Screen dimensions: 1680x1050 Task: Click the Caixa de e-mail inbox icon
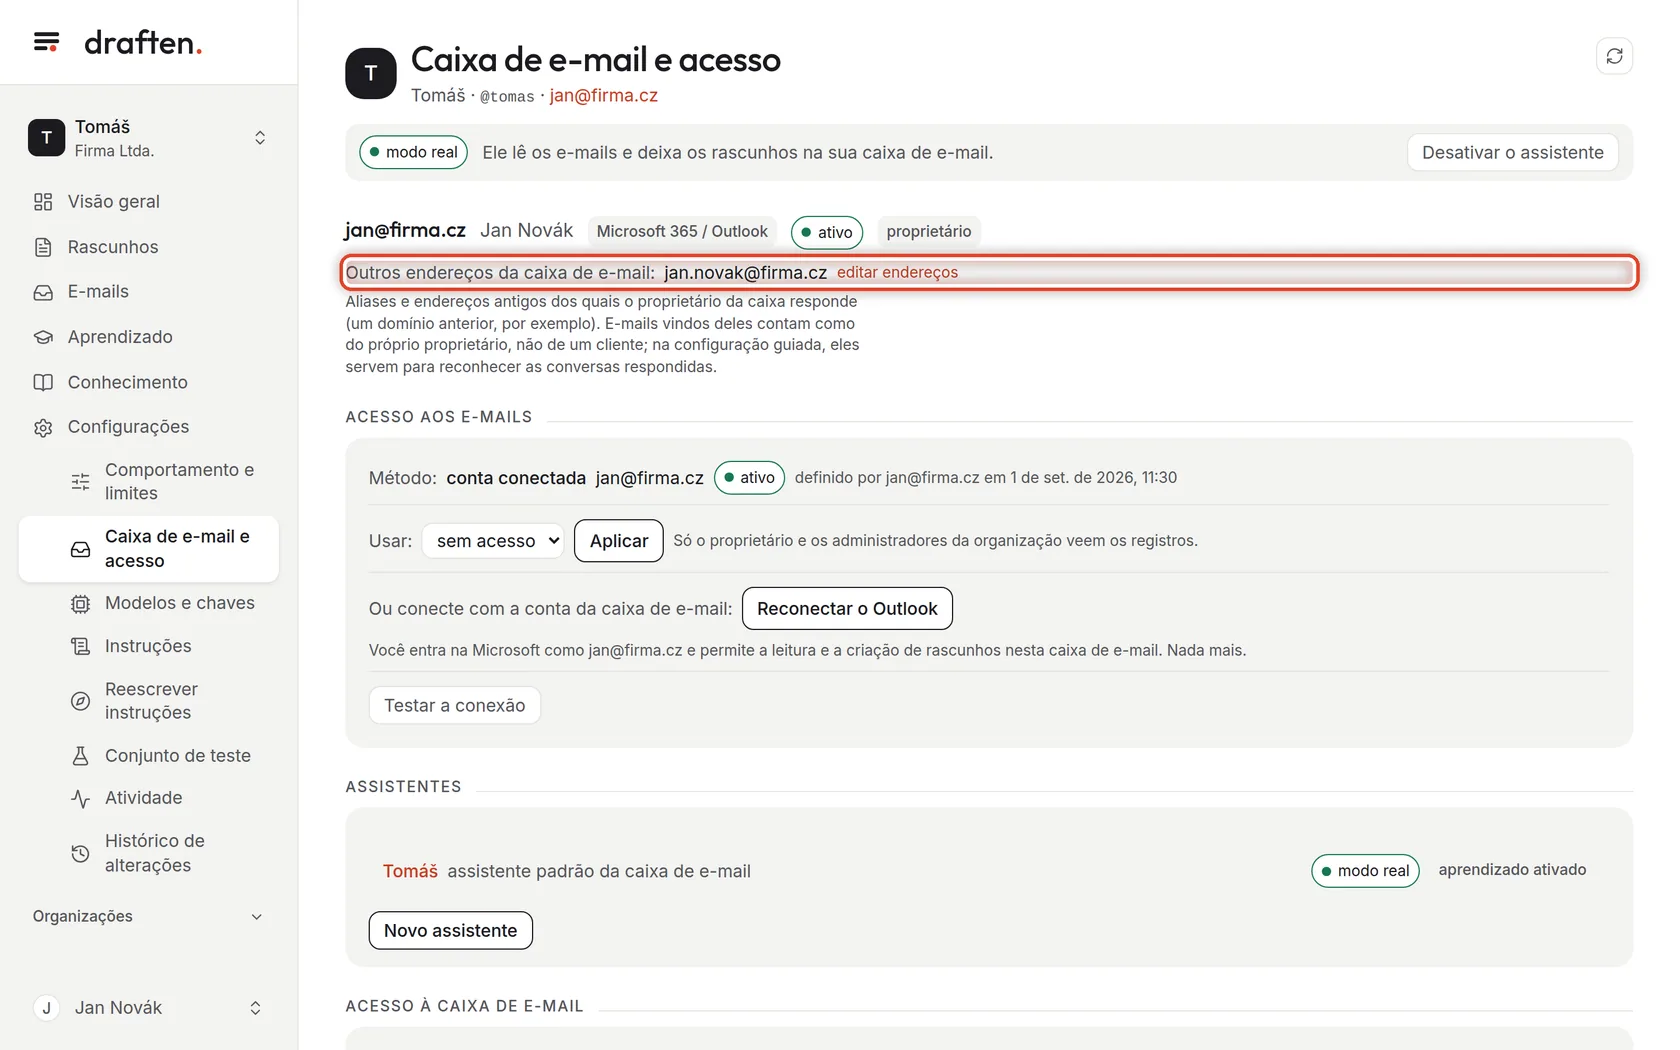(x=81, y=549)
